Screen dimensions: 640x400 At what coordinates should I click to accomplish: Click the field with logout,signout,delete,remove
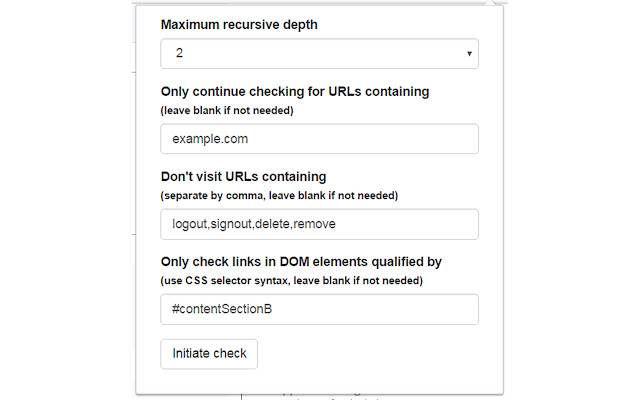[x=319, y=224]
